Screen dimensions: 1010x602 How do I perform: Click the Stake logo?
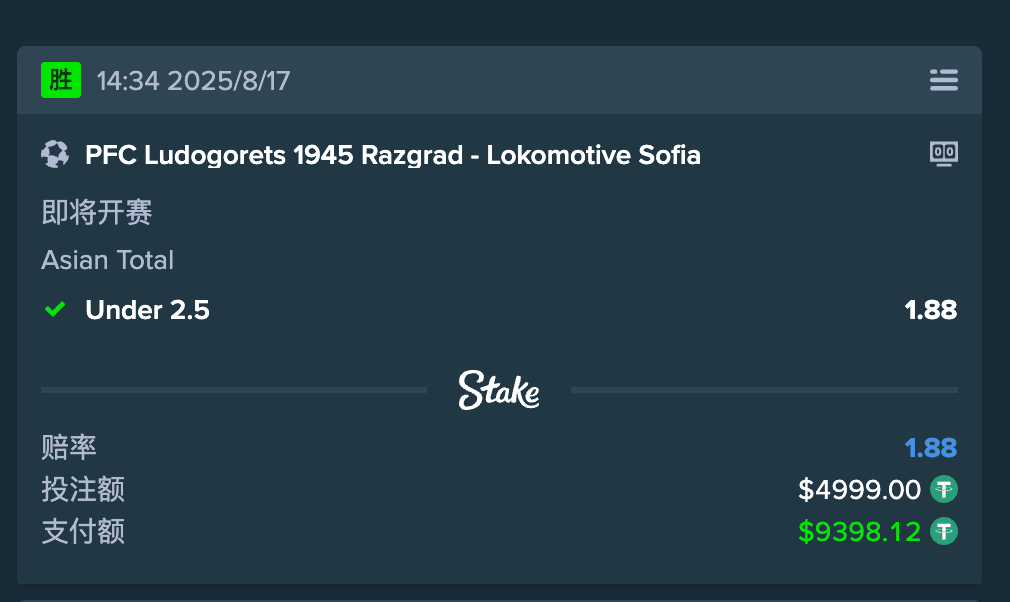click(499, 390)
